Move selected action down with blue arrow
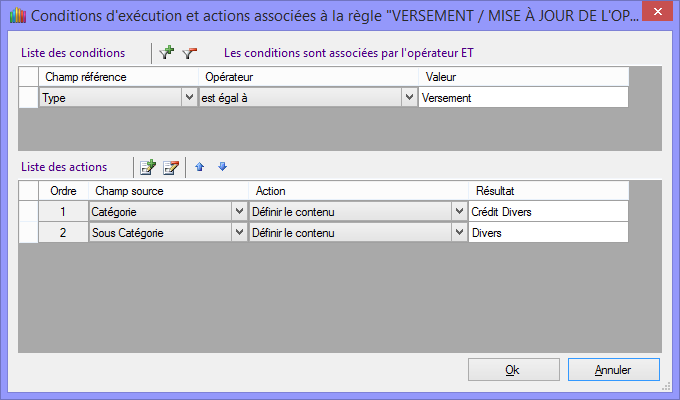This screenshot has width=680, height=400. 222,167
